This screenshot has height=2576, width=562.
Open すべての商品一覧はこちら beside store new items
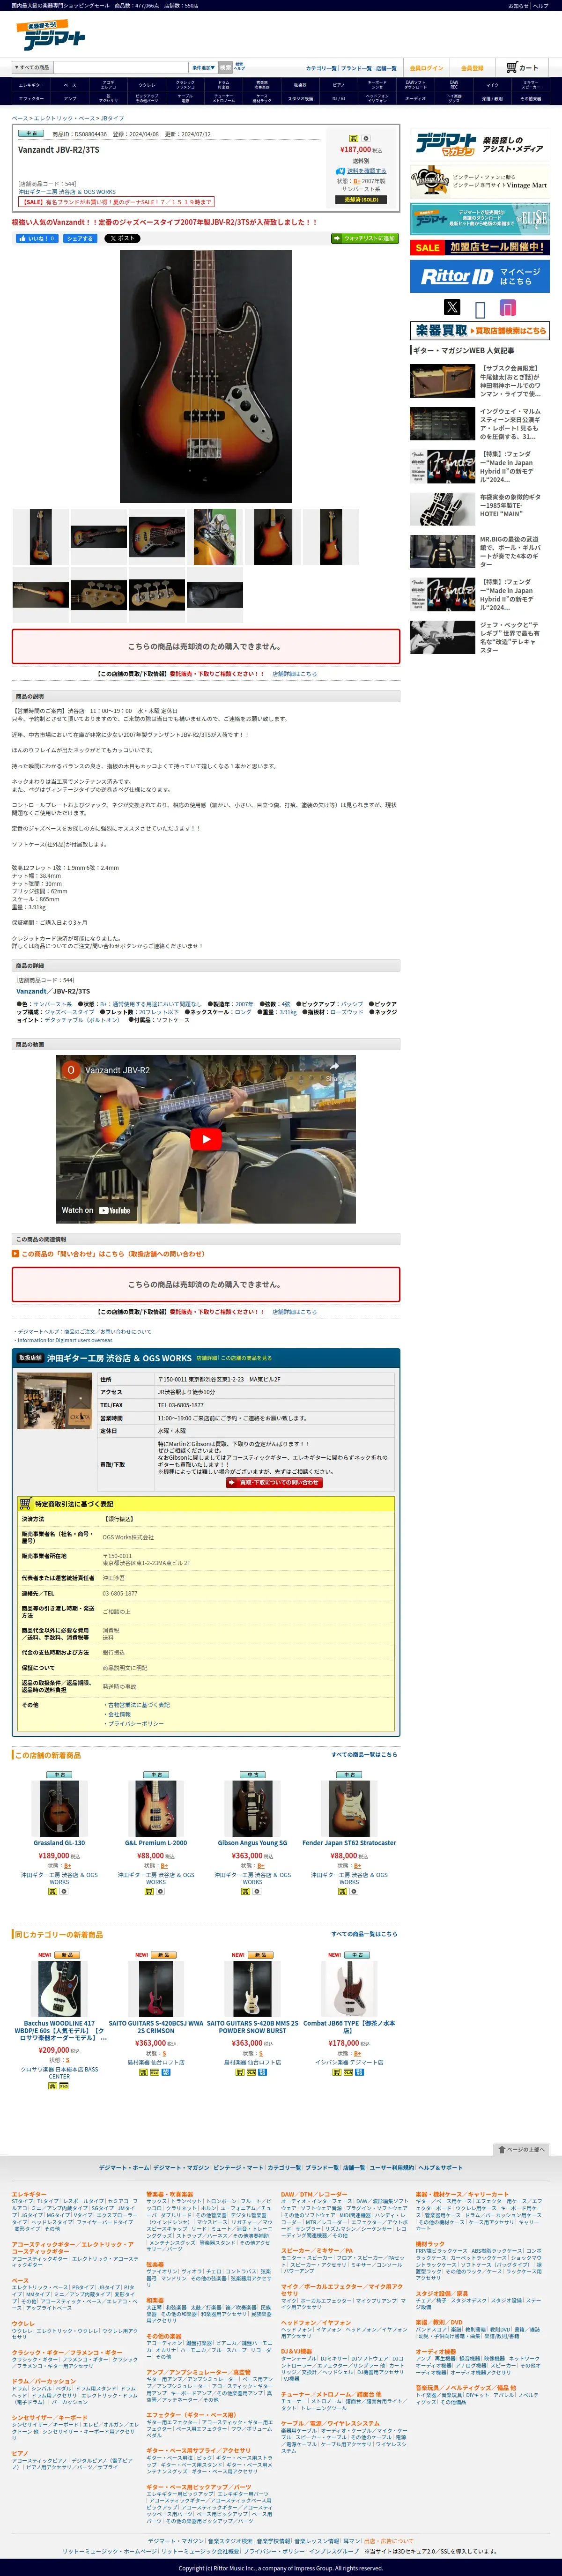[x=364, y=1754]
